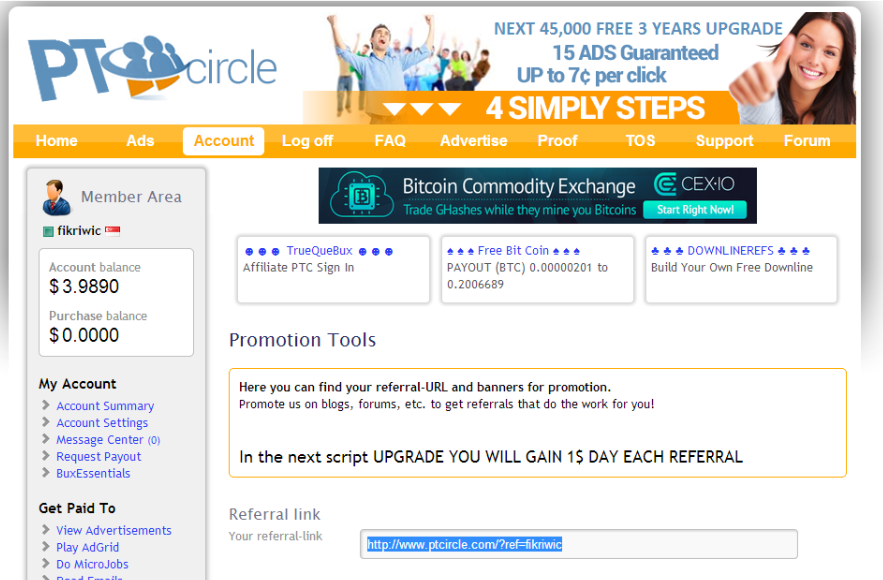Screen dimensions: 883x580
Task: Click the PTcircle logo
Action: coord(152,68)
